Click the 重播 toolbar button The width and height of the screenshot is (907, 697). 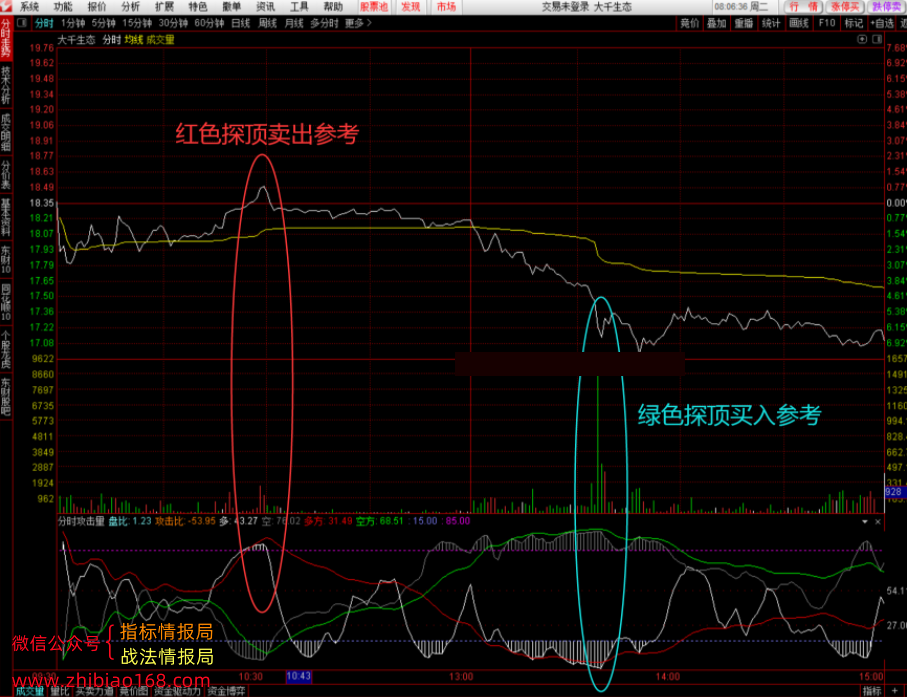pos(744,23)
